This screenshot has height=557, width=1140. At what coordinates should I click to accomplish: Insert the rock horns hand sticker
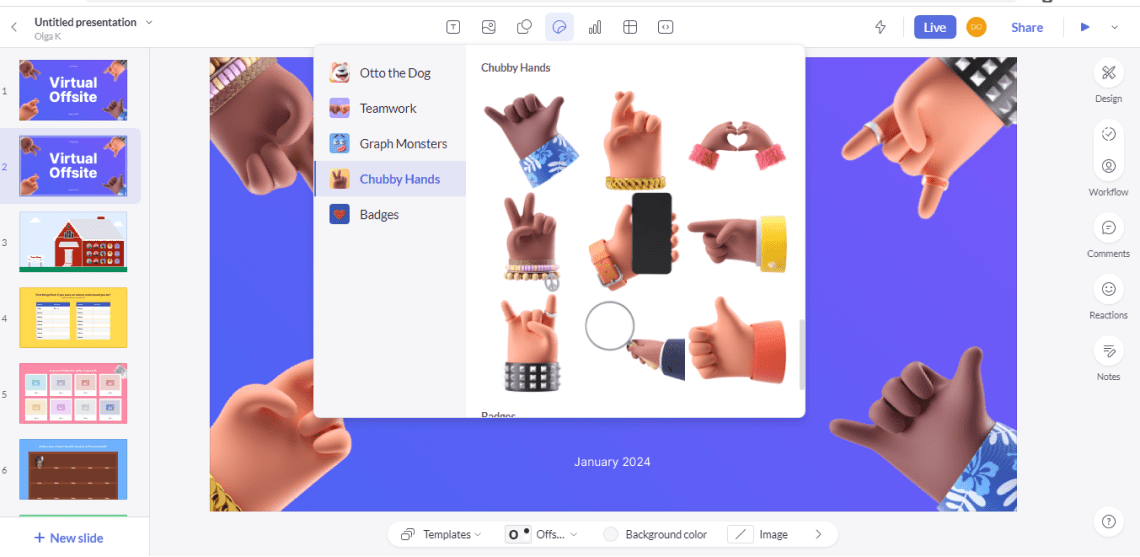coord(531,343)
